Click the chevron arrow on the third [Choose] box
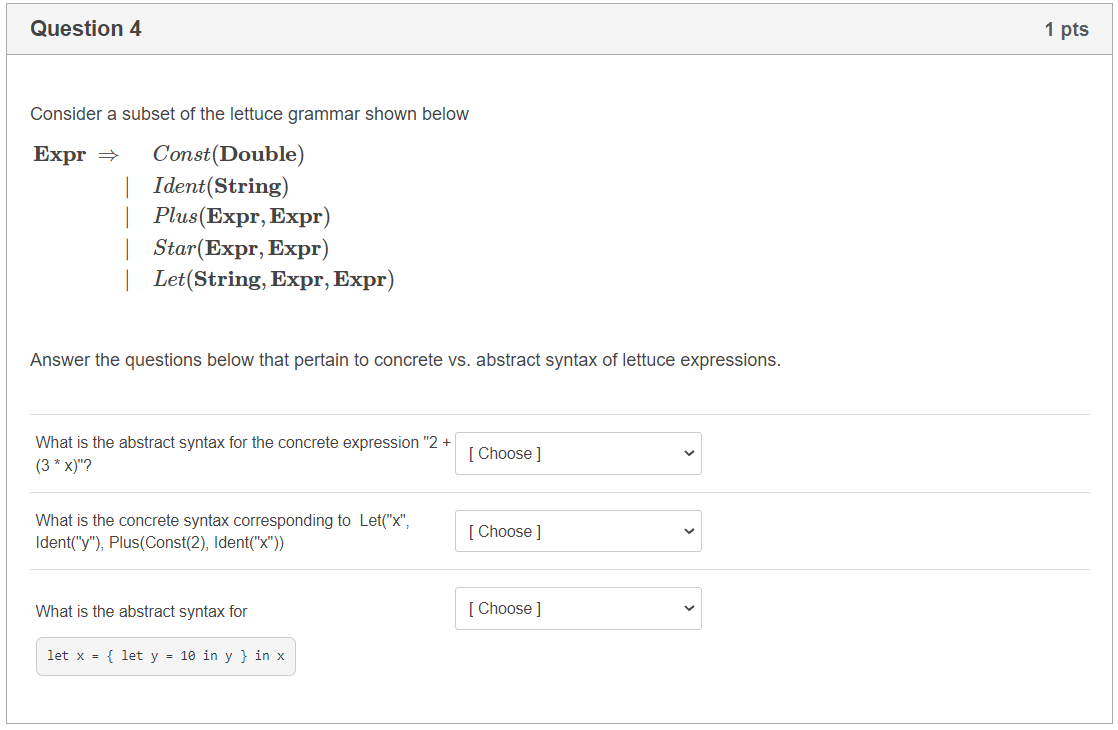Viewport: 1118px width, 730px height. 688,609
